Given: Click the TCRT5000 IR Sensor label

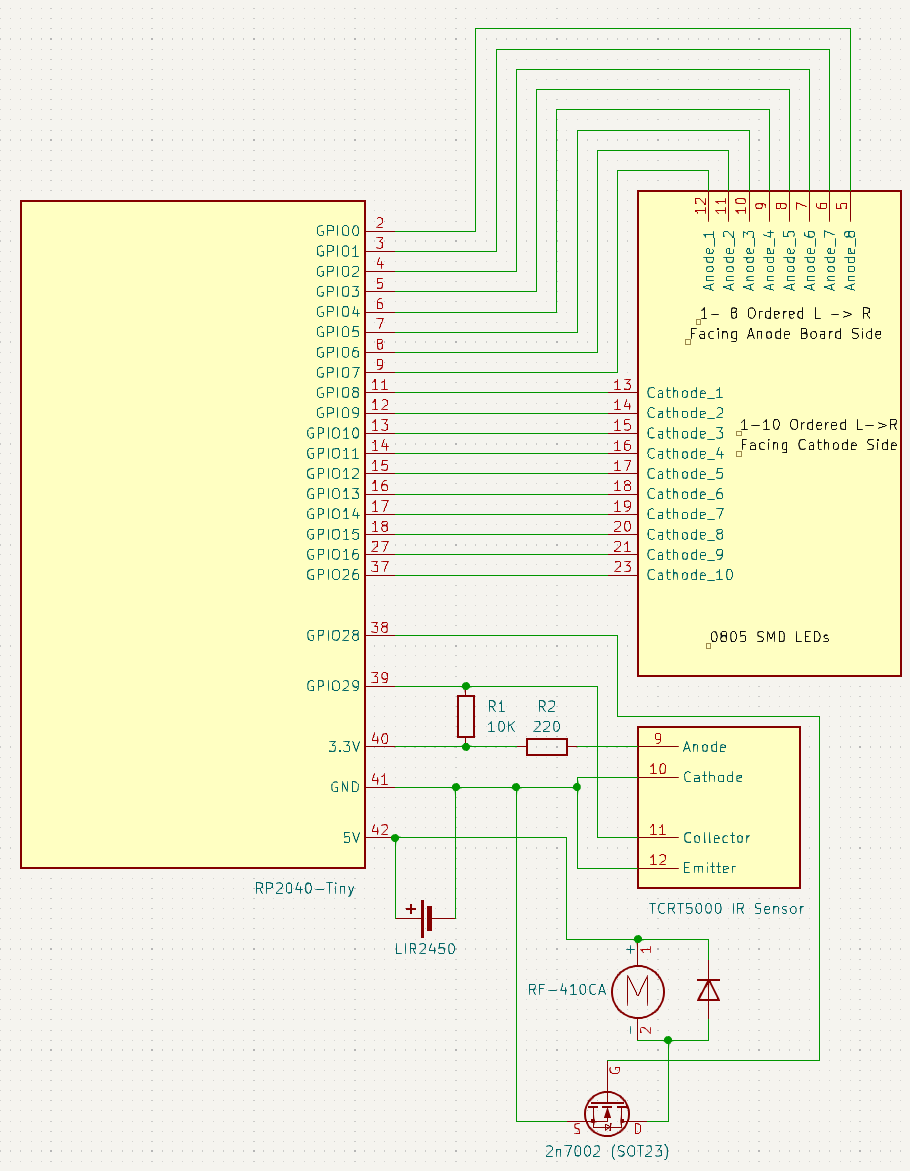Looking at the screenshot, I should pos(726,909).
